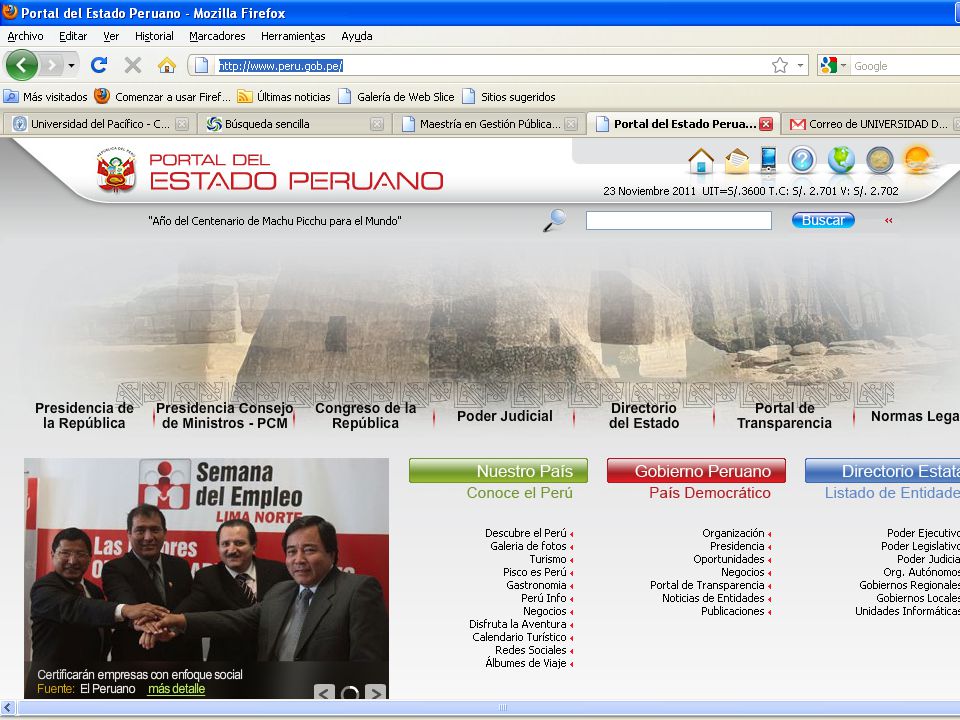Close the Maestría en Gestión Pública tab

tap(571, 124)
